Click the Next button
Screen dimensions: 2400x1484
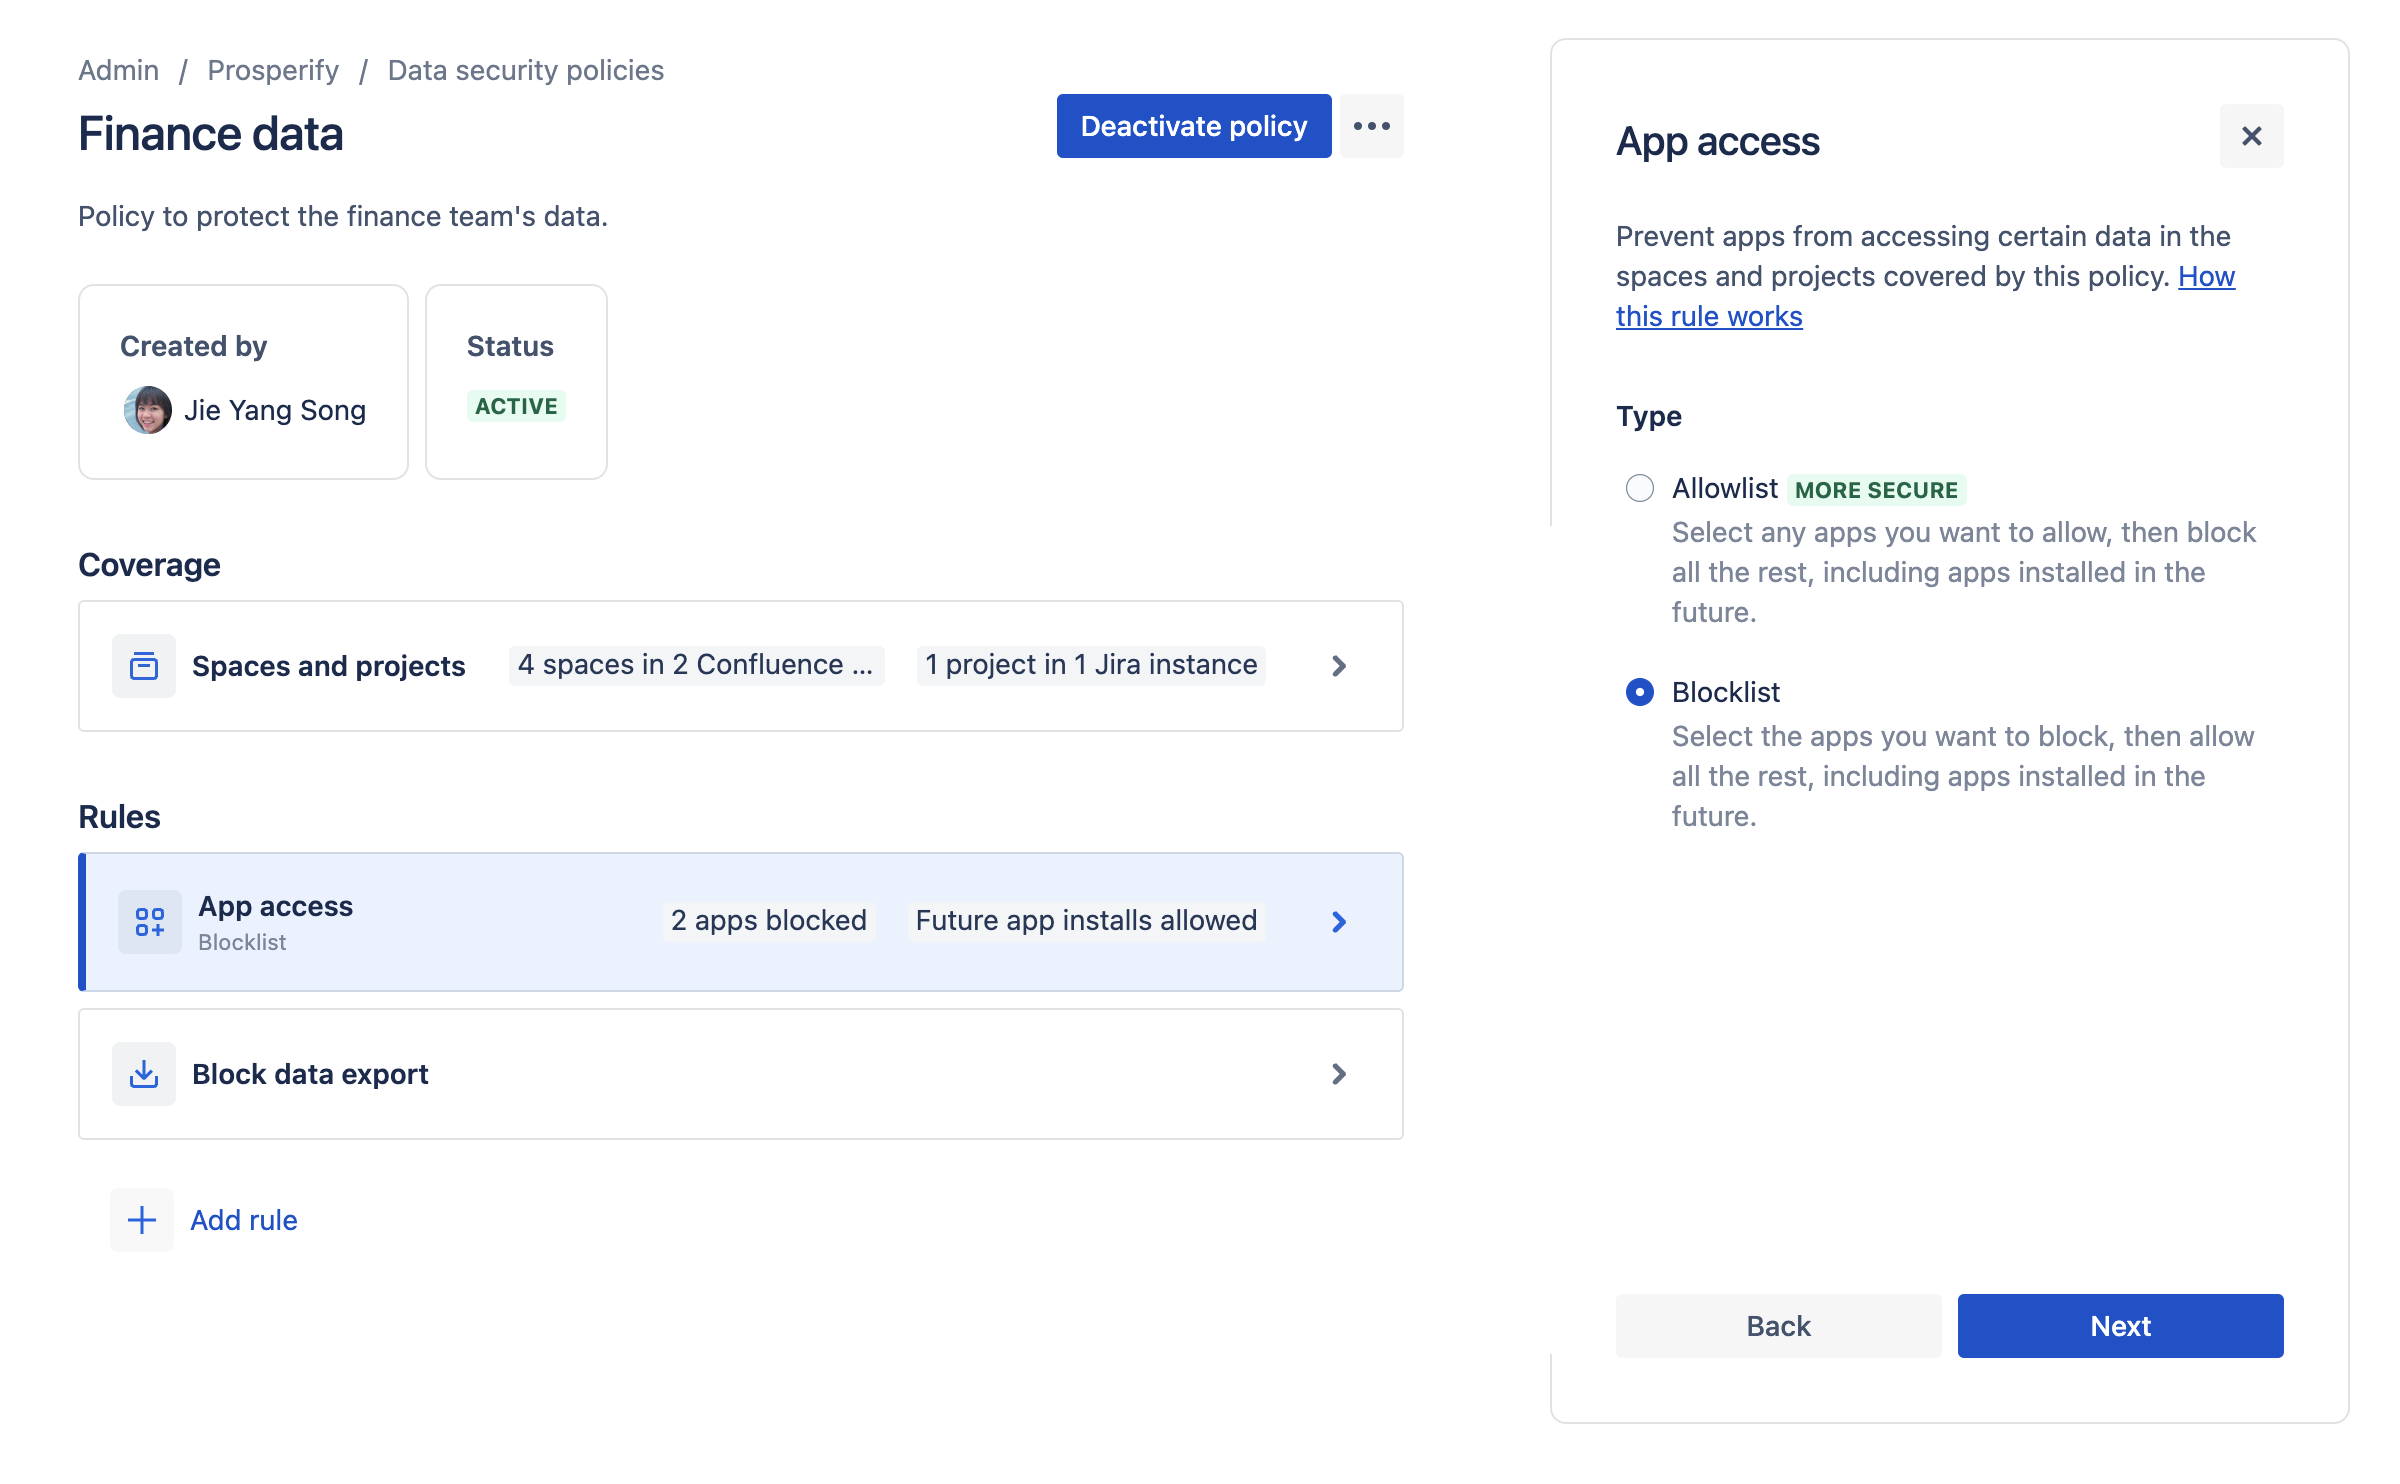pos(2121,1325)
